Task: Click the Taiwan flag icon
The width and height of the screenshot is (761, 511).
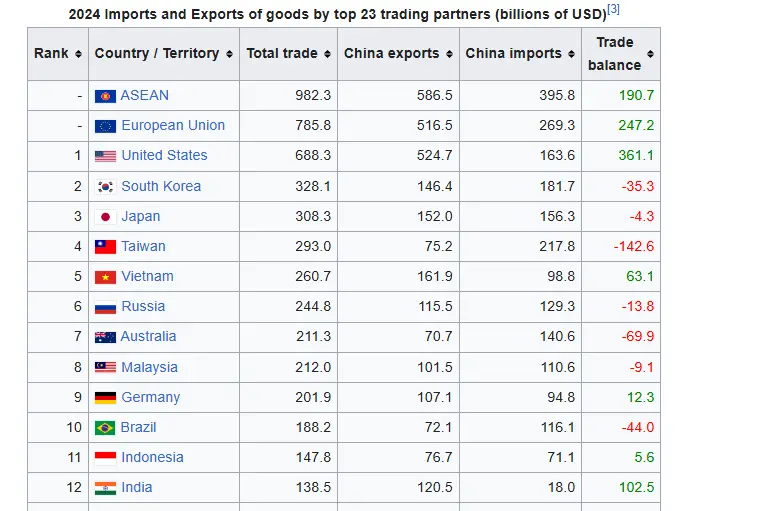Action: coord(105,247)
